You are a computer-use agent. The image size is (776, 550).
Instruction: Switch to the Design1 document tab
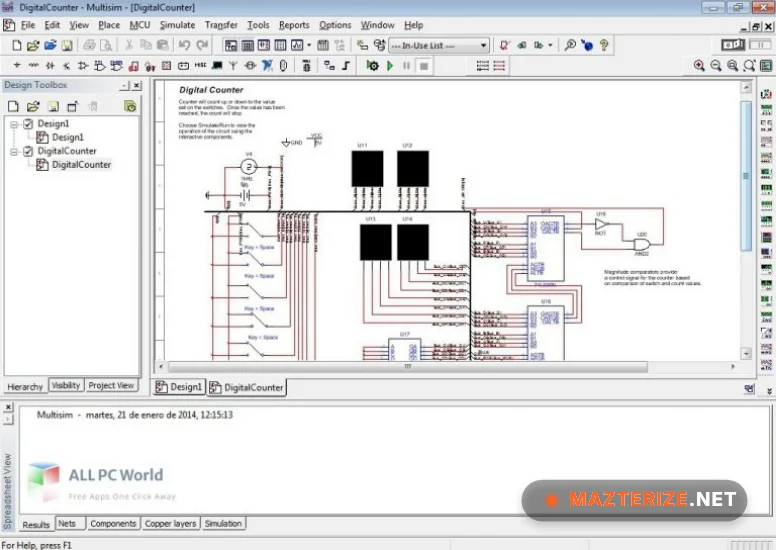click(x=179, y=387)
